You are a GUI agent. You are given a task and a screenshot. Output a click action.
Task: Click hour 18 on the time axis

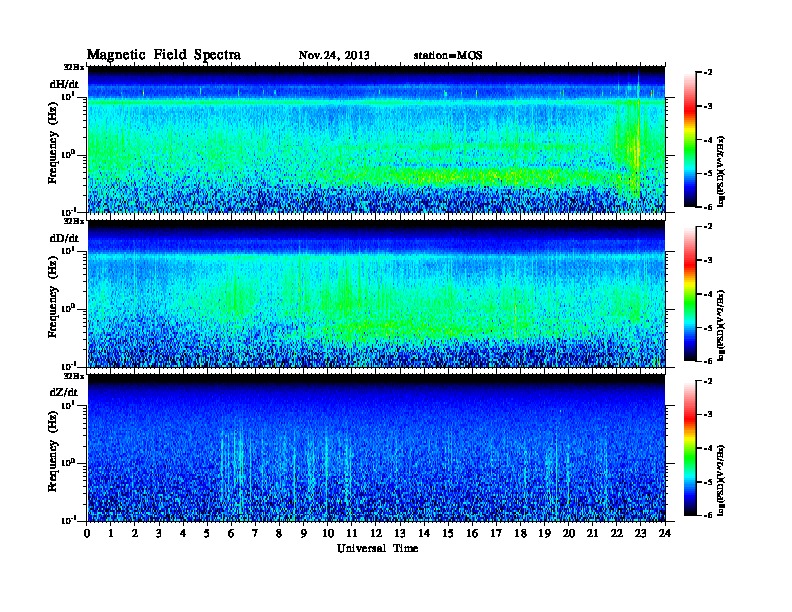520,534
